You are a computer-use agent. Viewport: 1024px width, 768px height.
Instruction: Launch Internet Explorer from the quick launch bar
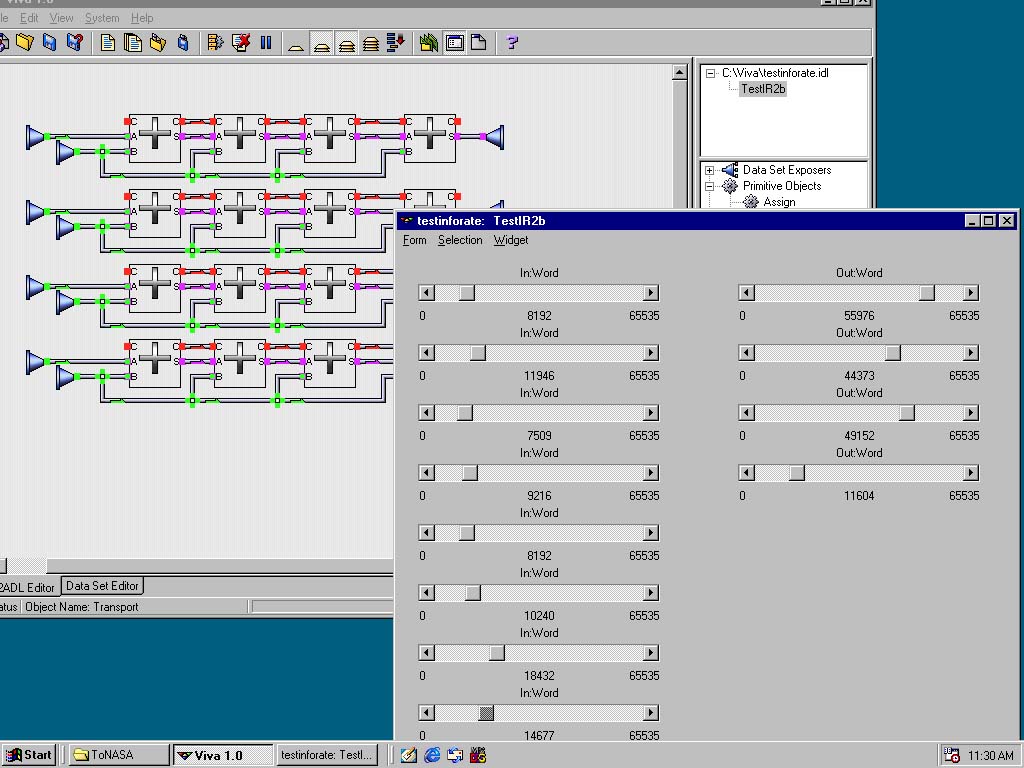click(x=432, y=755)
